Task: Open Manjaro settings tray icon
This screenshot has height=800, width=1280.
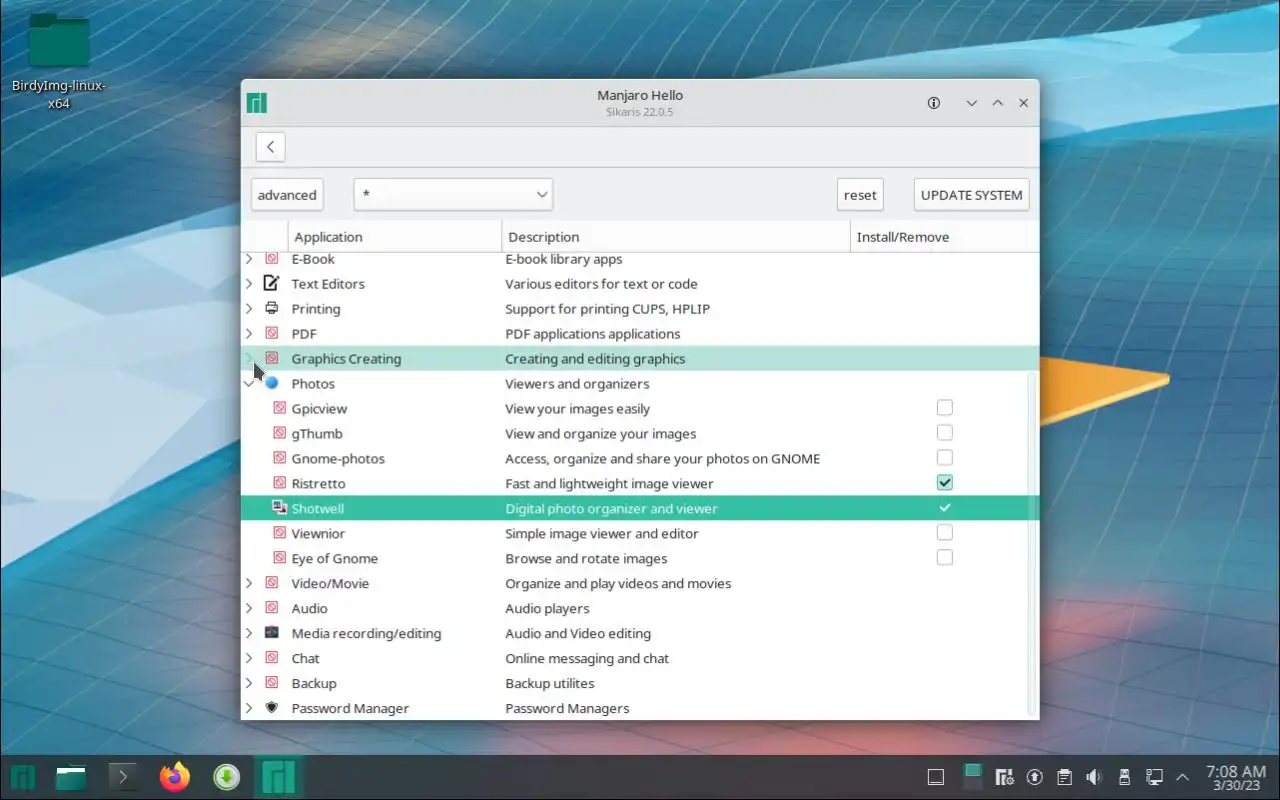Action: click(1005, 777)
